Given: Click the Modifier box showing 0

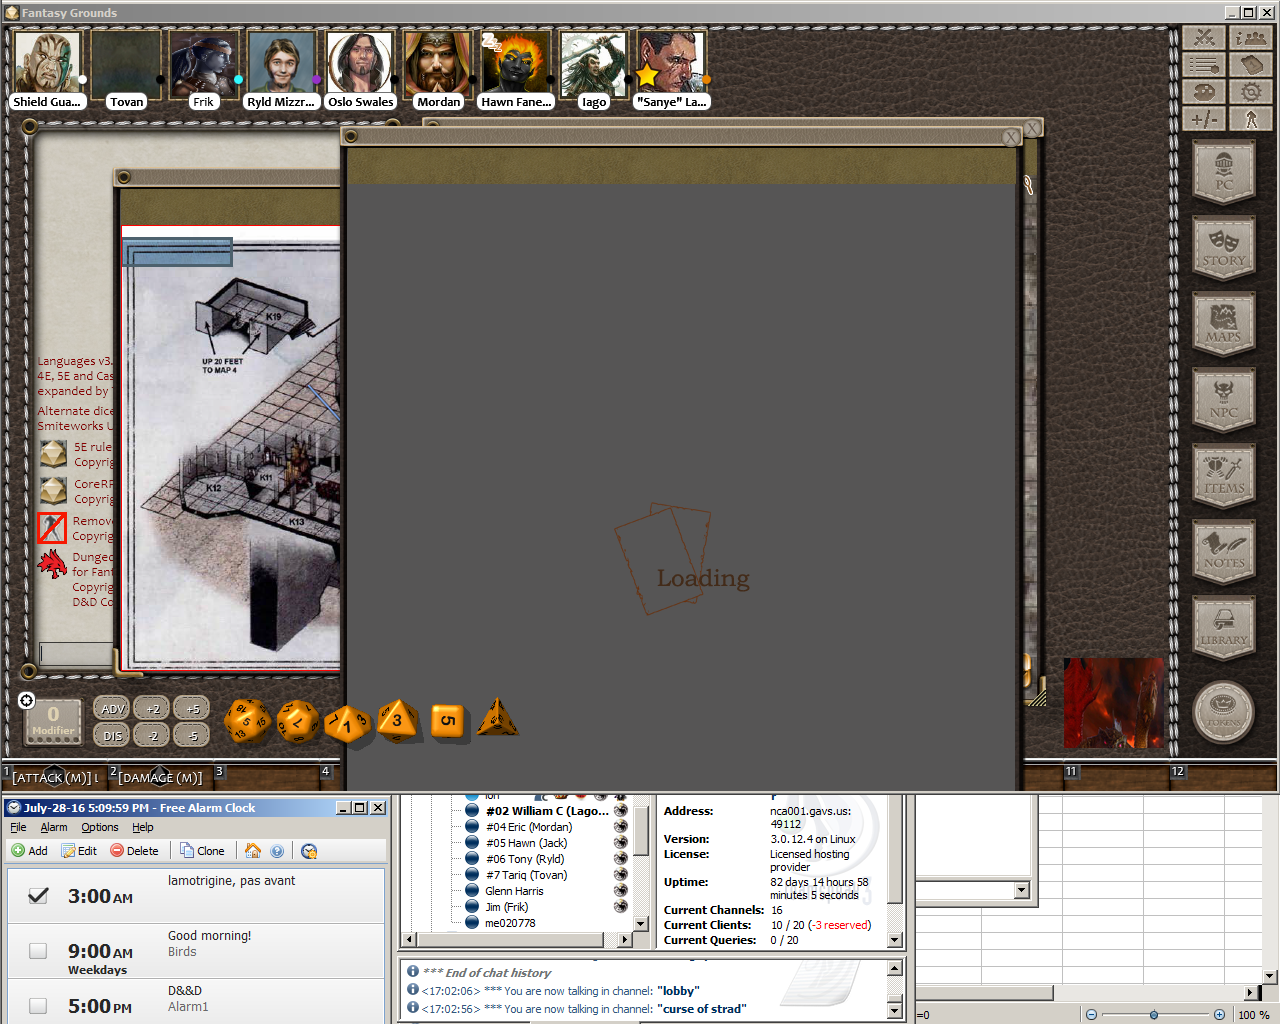Looking at the screenshot, I should [53, 720].
